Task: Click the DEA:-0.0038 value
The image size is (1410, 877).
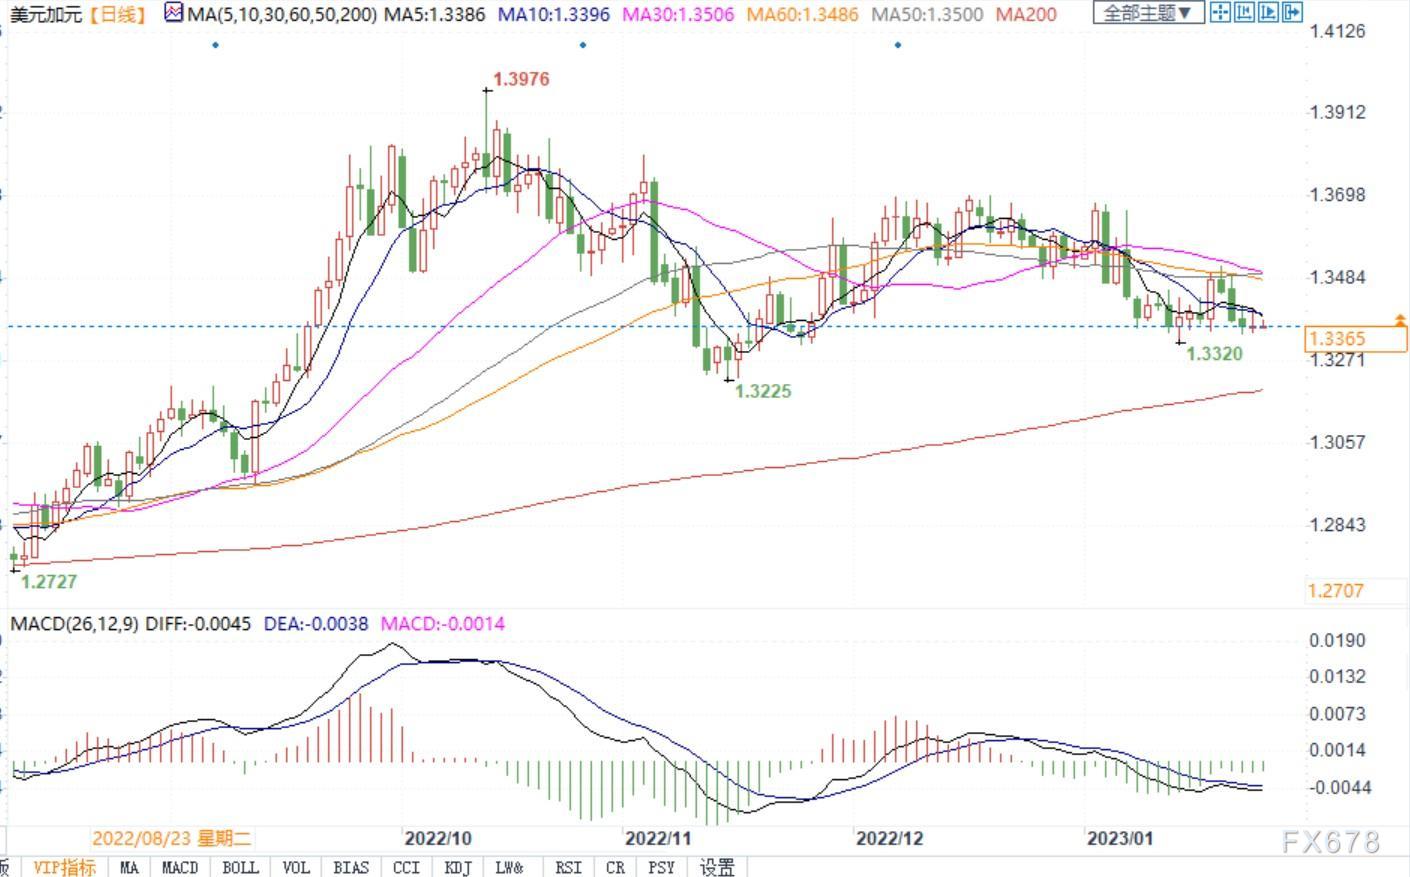Action: pos(315,623)
